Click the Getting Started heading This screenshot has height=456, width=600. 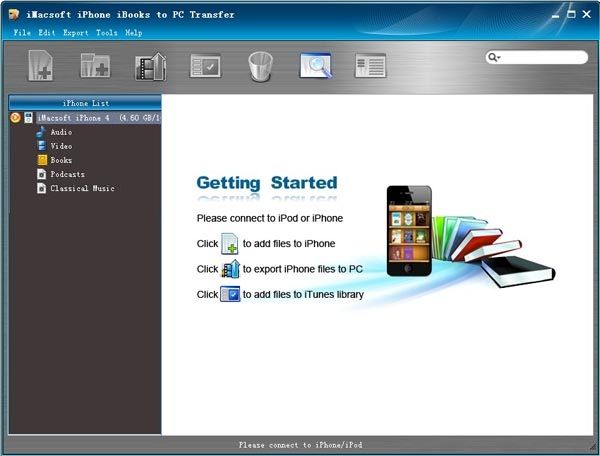tap(267, 183)
